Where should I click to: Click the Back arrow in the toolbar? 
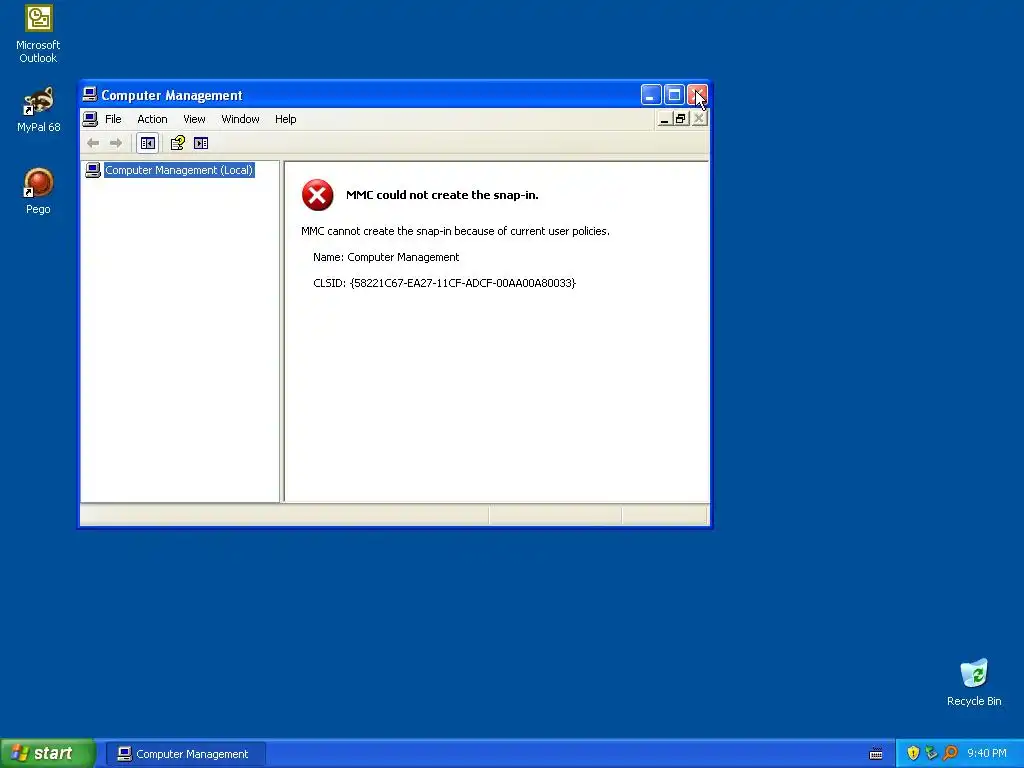click(93, 143)
